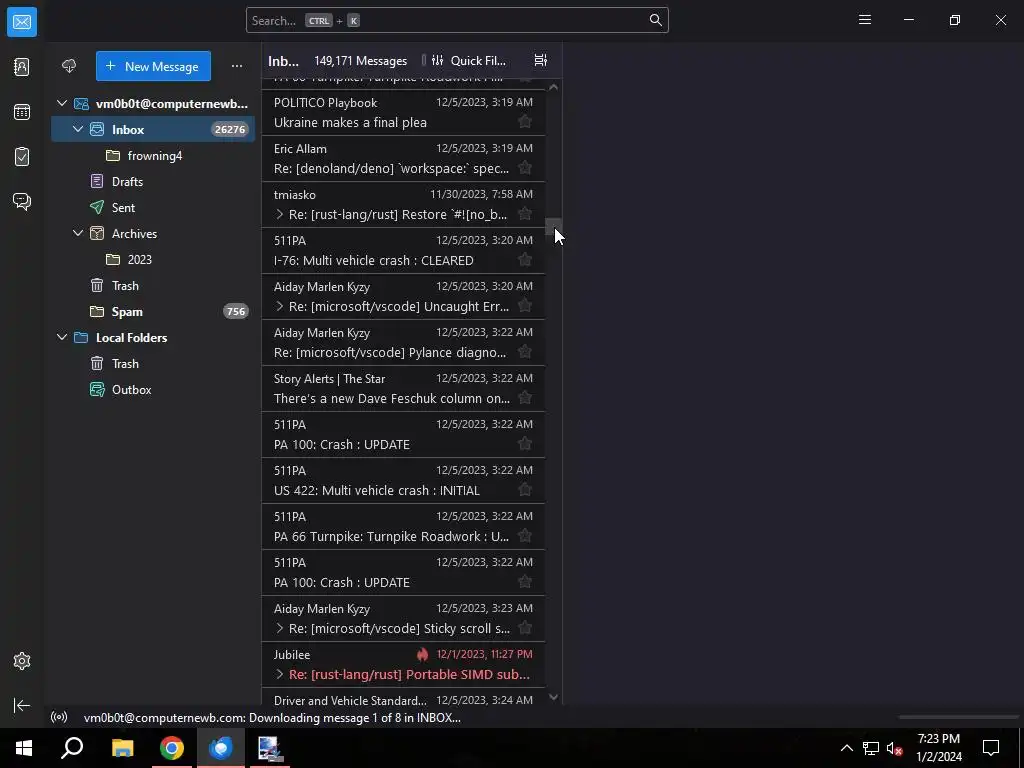Click the global search field
Viewport: 1024px width, 768px height.
coord(457,20)
